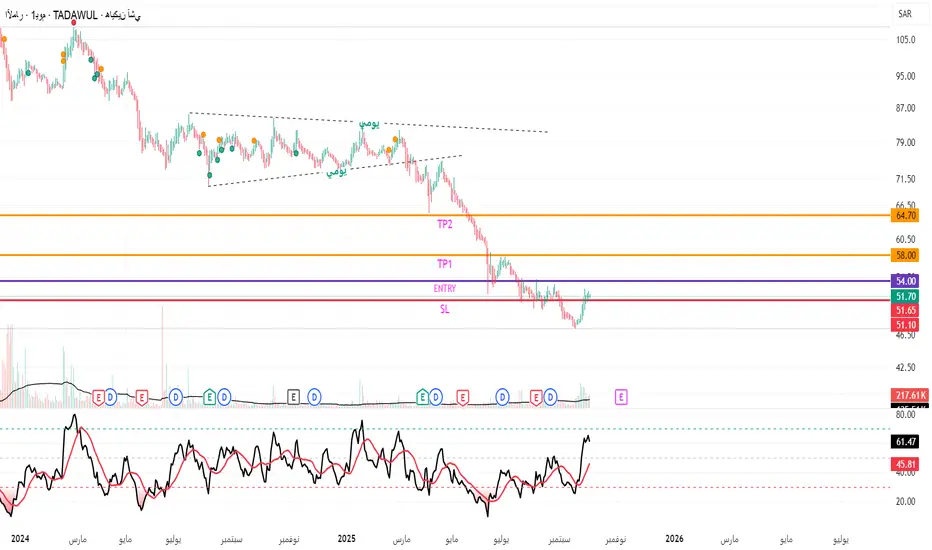Select the orange 64.70 price label
The image size is (932, 550).
pos(905,215)
